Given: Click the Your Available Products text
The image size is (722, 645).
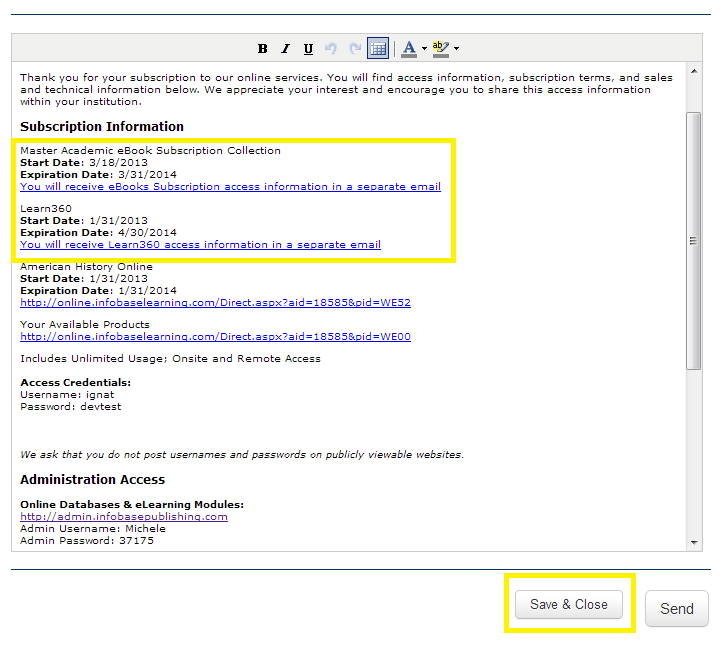Looking at the screenshot, I should (85, 325).
